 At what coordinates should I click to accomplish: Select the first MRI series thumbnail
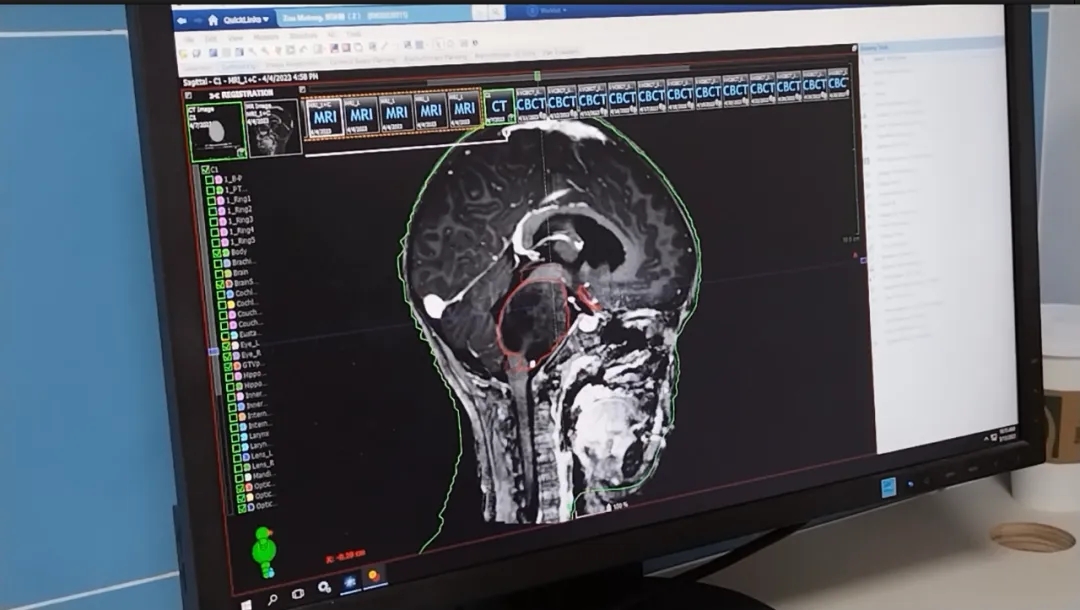point(324,116)
